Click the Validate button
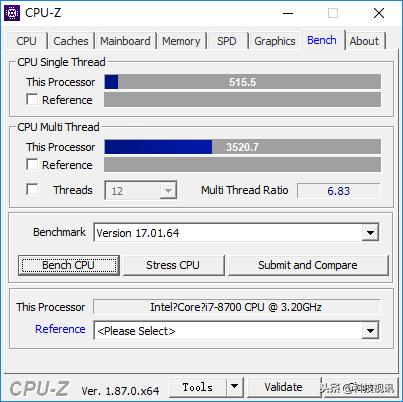 [284, 387]
